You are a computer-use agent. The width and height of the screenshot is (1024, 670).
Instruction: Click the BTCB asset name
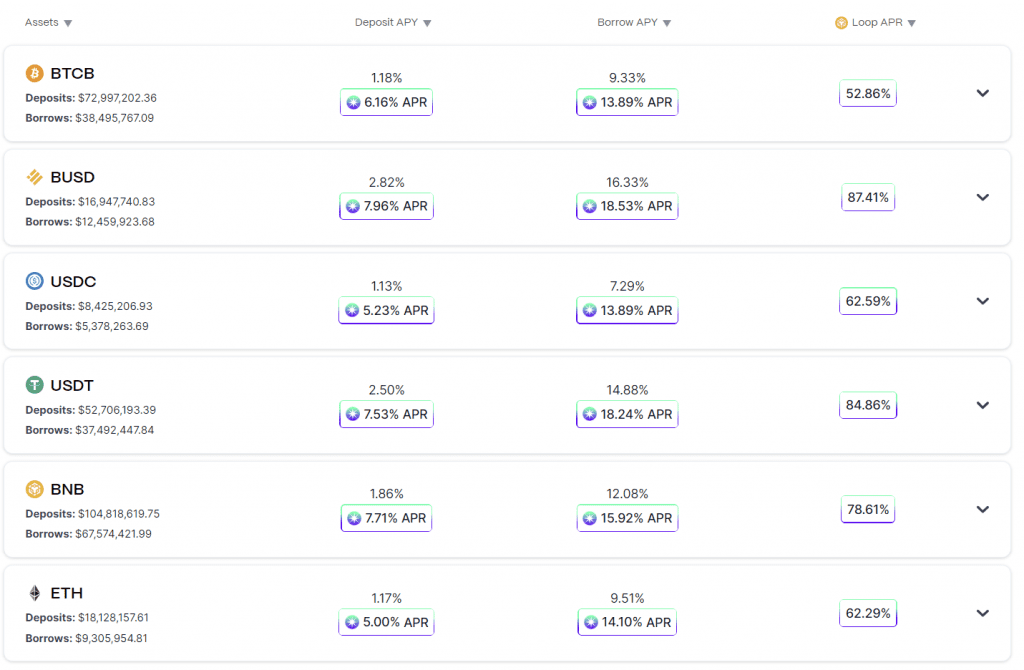click(72, 73)
